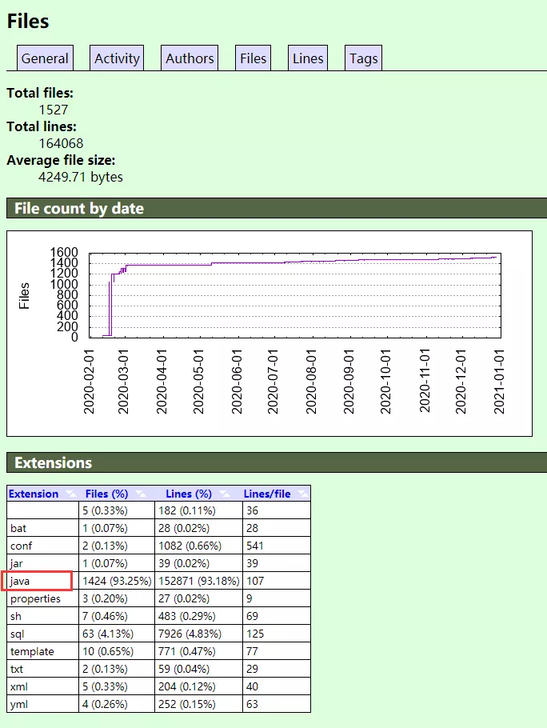
Task: Open the Lines tab
Action: pyautogui.click(x=308, y=58)
